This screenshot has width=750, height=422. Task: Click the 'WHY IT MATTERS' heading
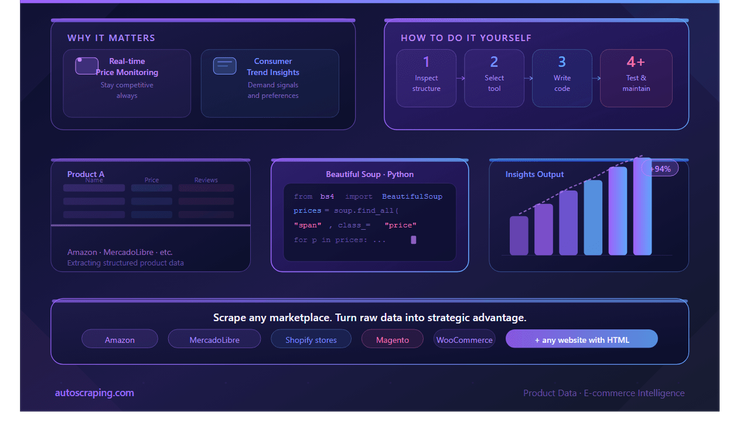tap(111, 38)
